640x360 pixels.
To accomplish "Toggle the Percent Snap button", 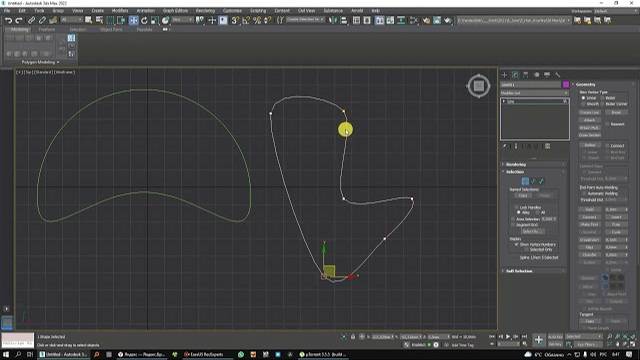I will point(257,20).
